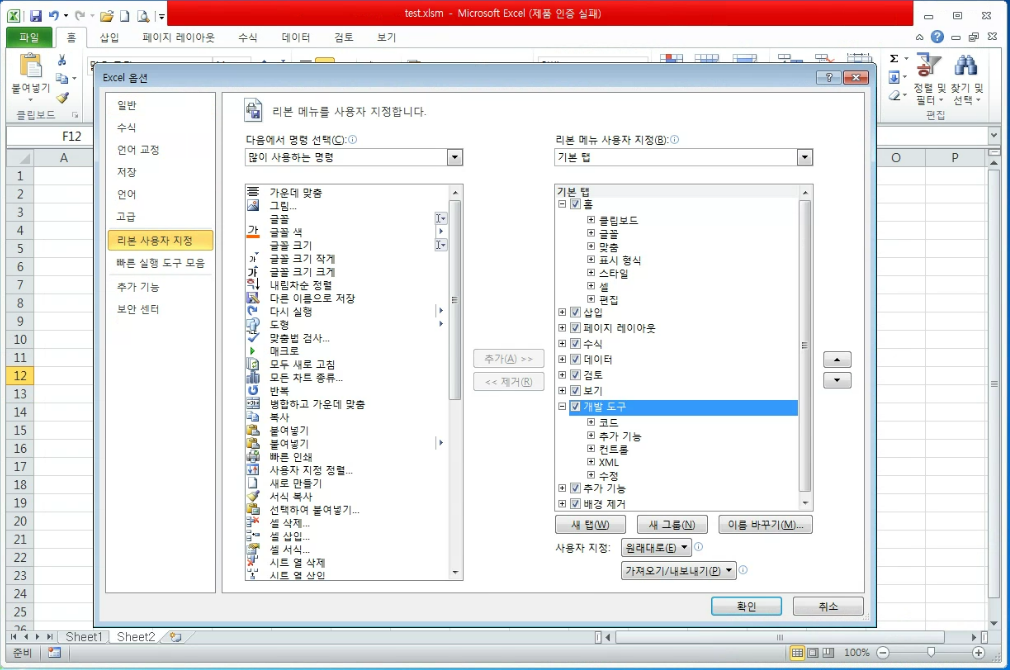
Task: Uncheck the 삽입 tab checkbox
Action: 576,312
